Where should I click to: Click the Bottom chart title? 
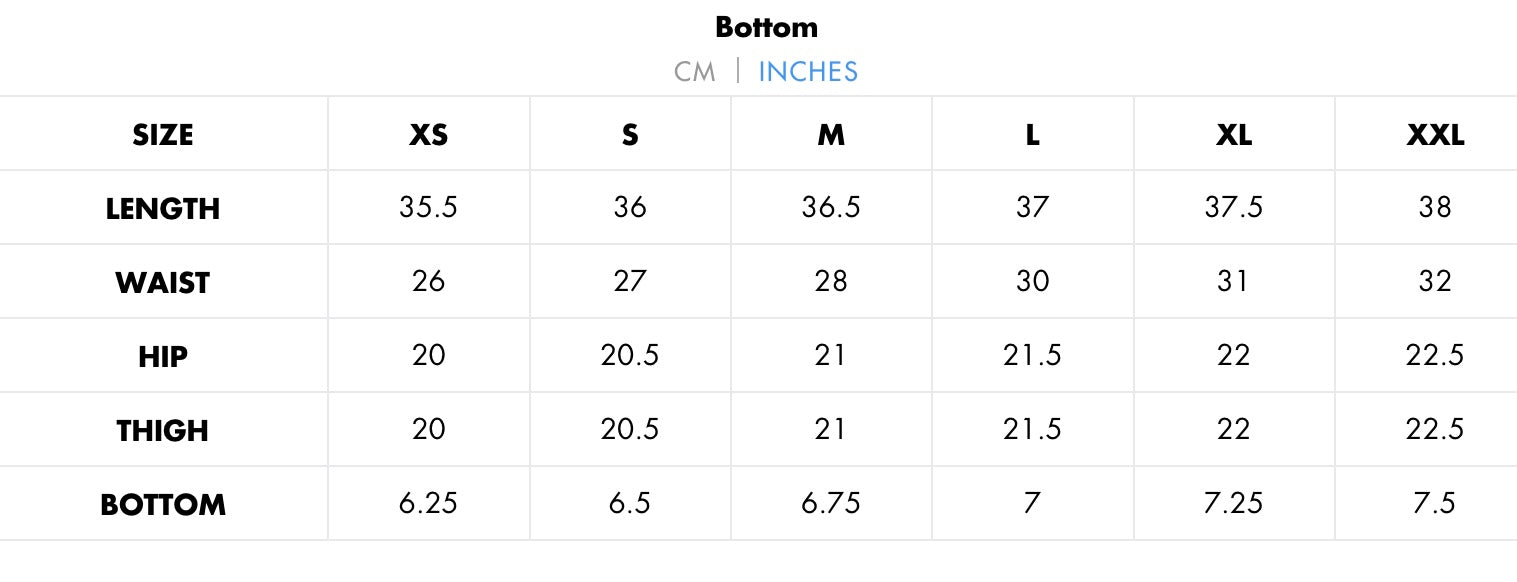[x=766, y=27]
